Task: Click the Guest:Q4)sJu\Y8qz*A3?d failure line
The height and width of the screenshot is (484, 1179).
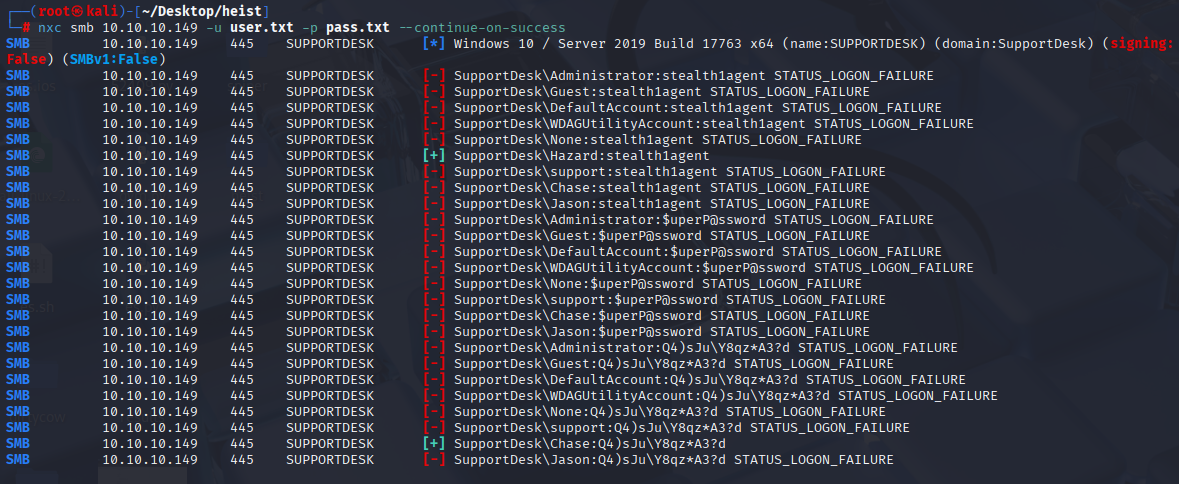Action: tap(674, 364)
